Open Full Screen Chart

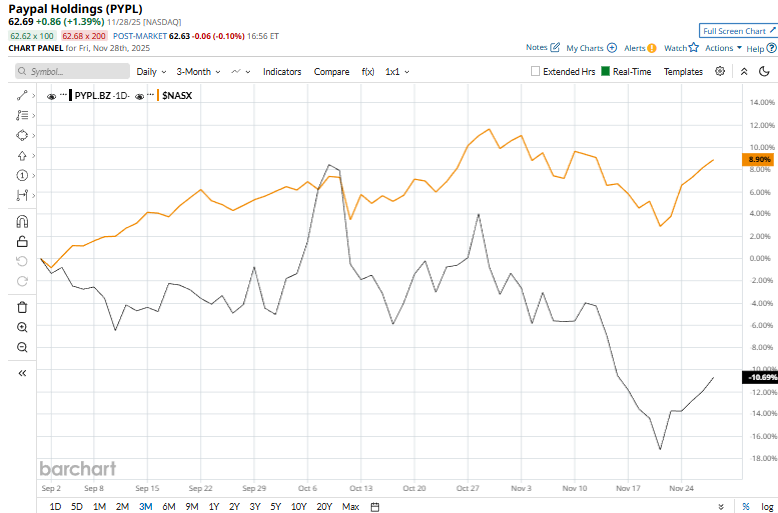[738, 31]
